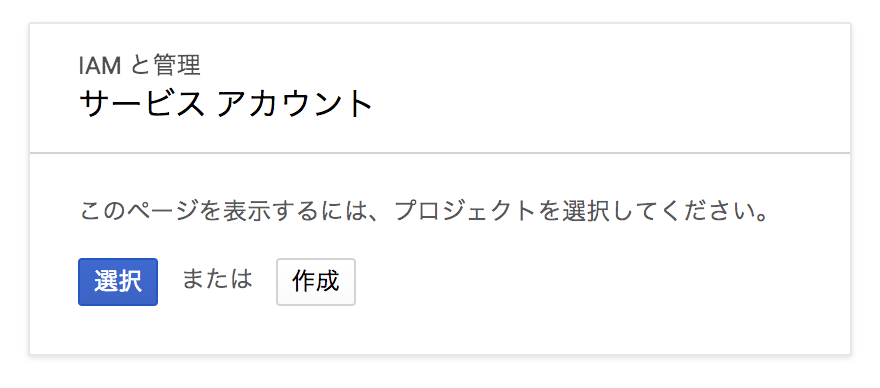This screenshot has width=880, height=388.
Task: Click the empty card space below the buttons
Action: 440,331
